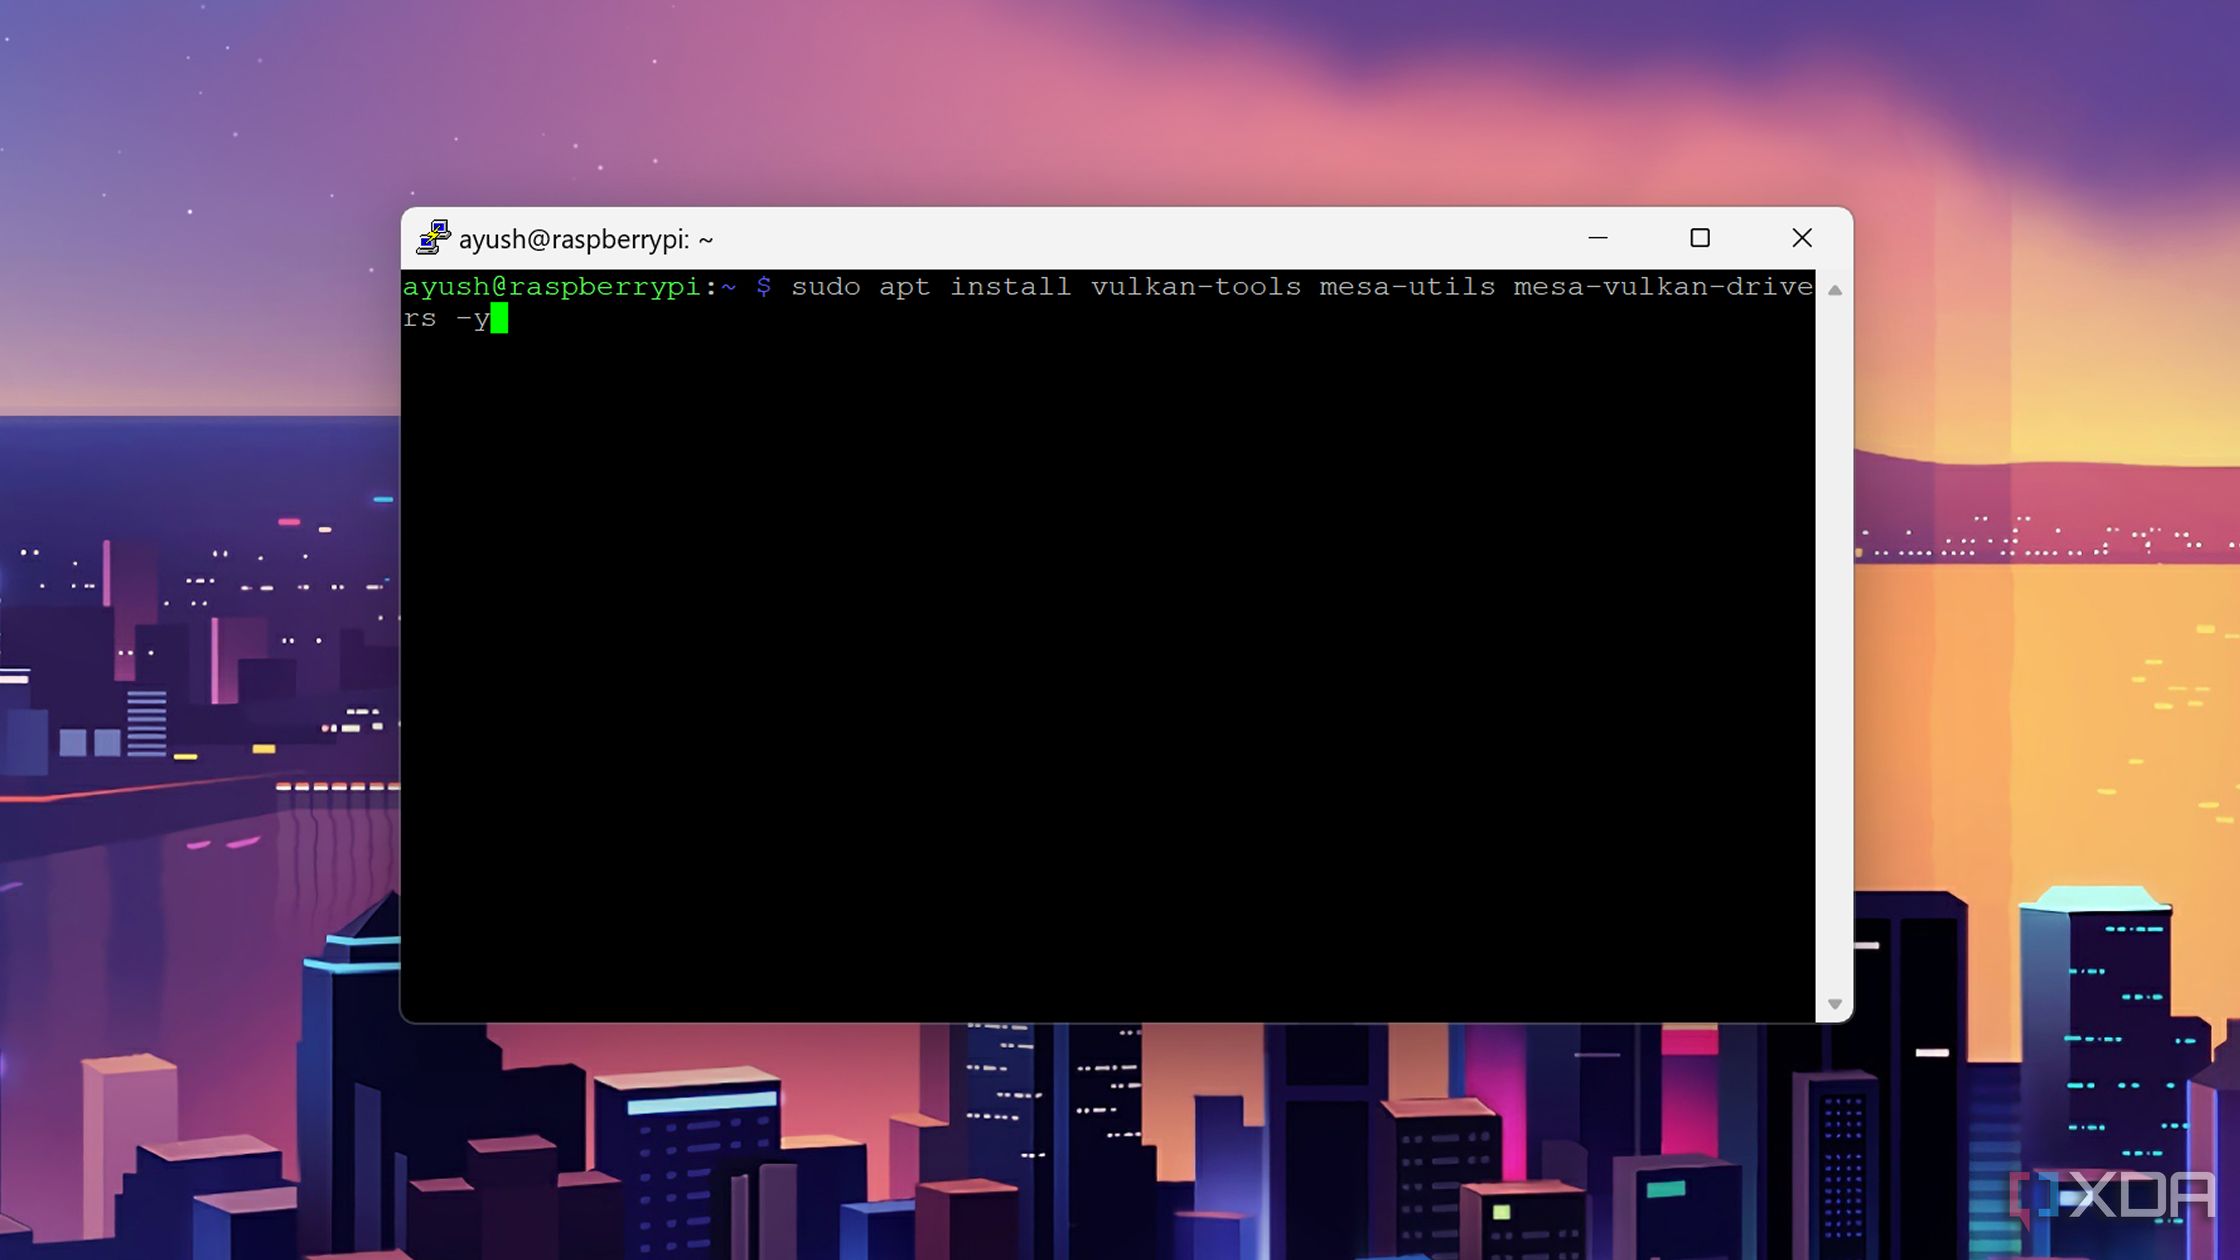The image size is (2240, 1260).
Task: Click the word 'apt' in the command
Action: tap(905, 288)
